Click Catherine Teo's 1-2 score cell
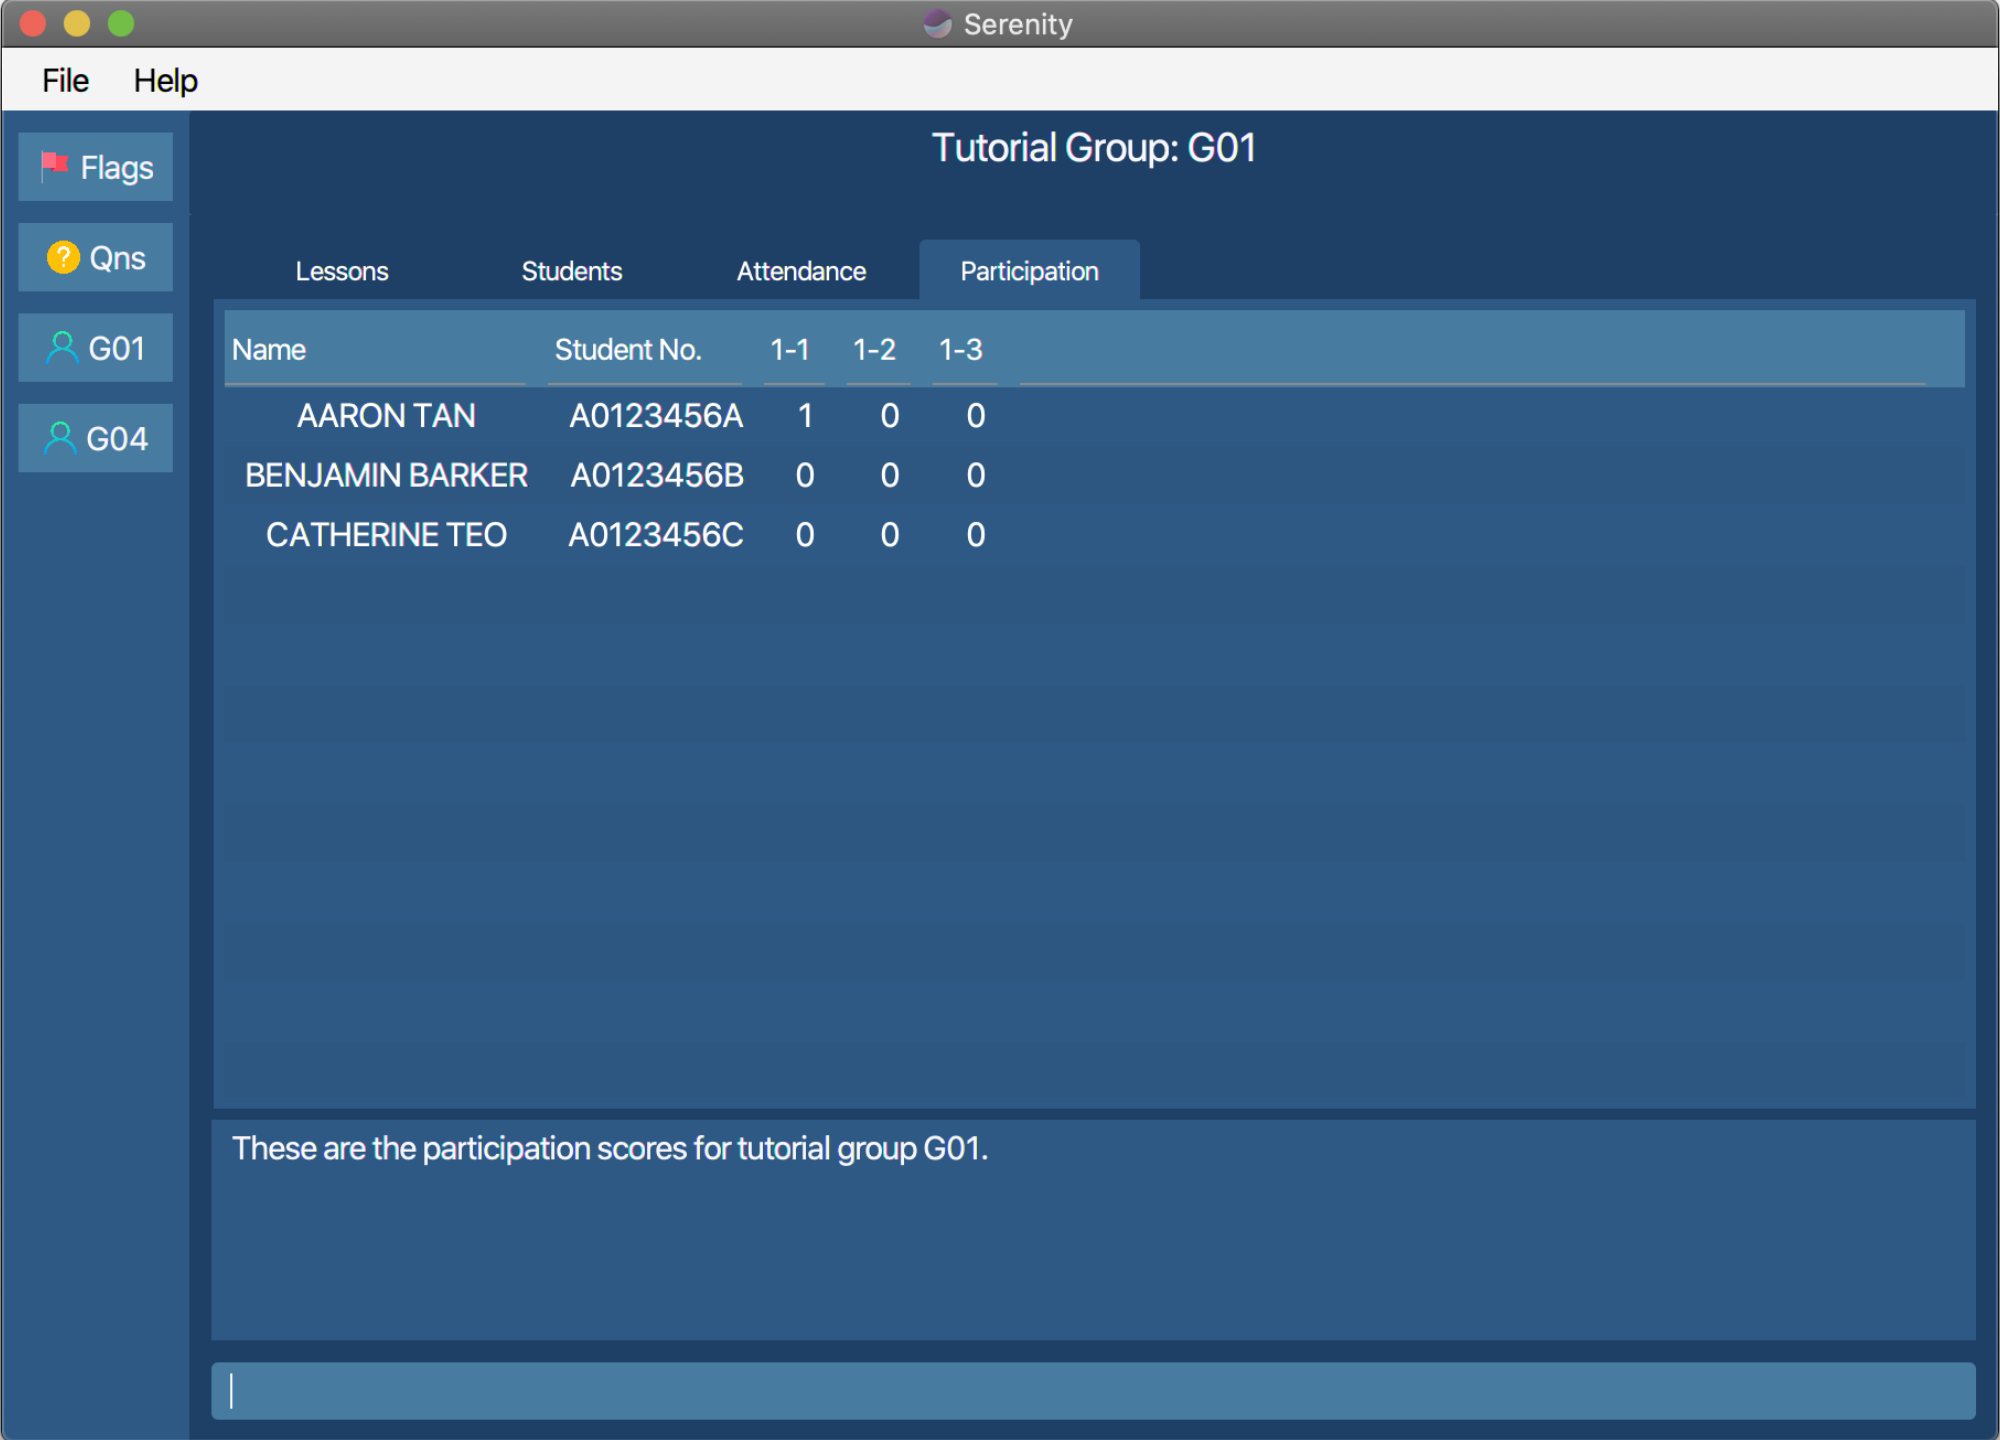This screenshot has height=1440, width=2000. point(890,535)
